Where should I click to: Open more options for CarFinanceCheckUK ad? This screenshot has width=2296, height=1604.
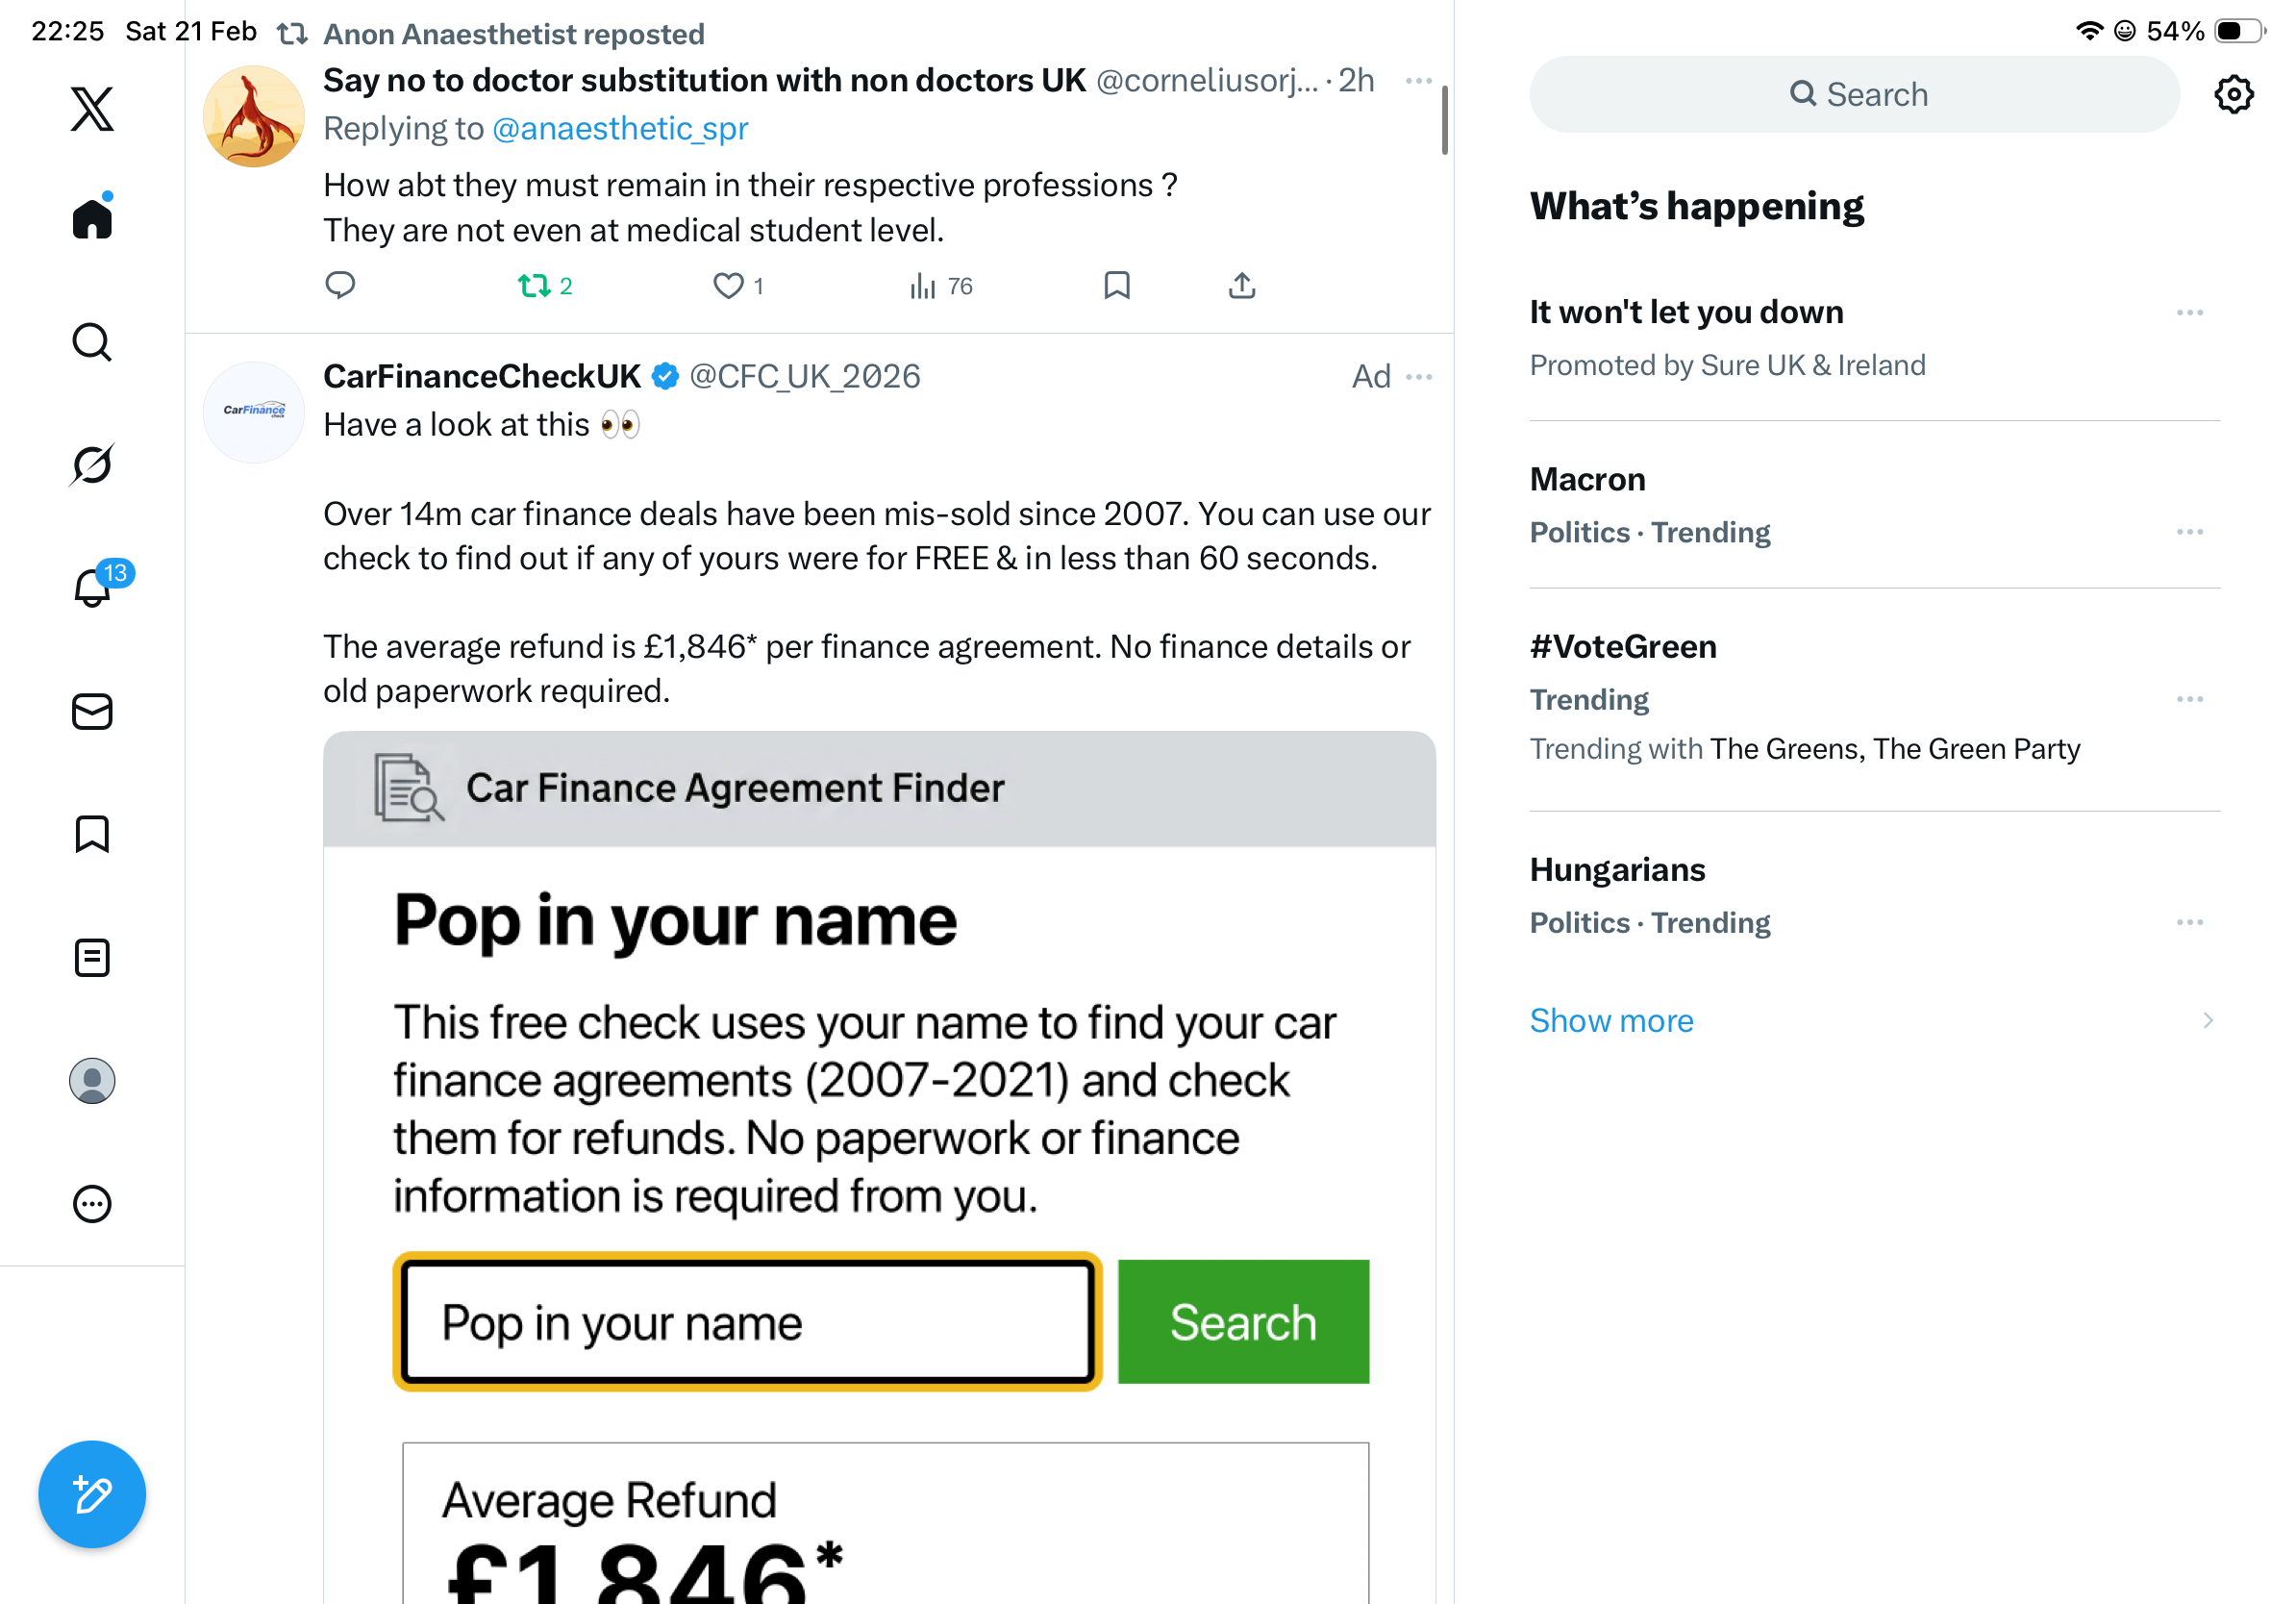pyautogui.click(x=1418, y=377)
